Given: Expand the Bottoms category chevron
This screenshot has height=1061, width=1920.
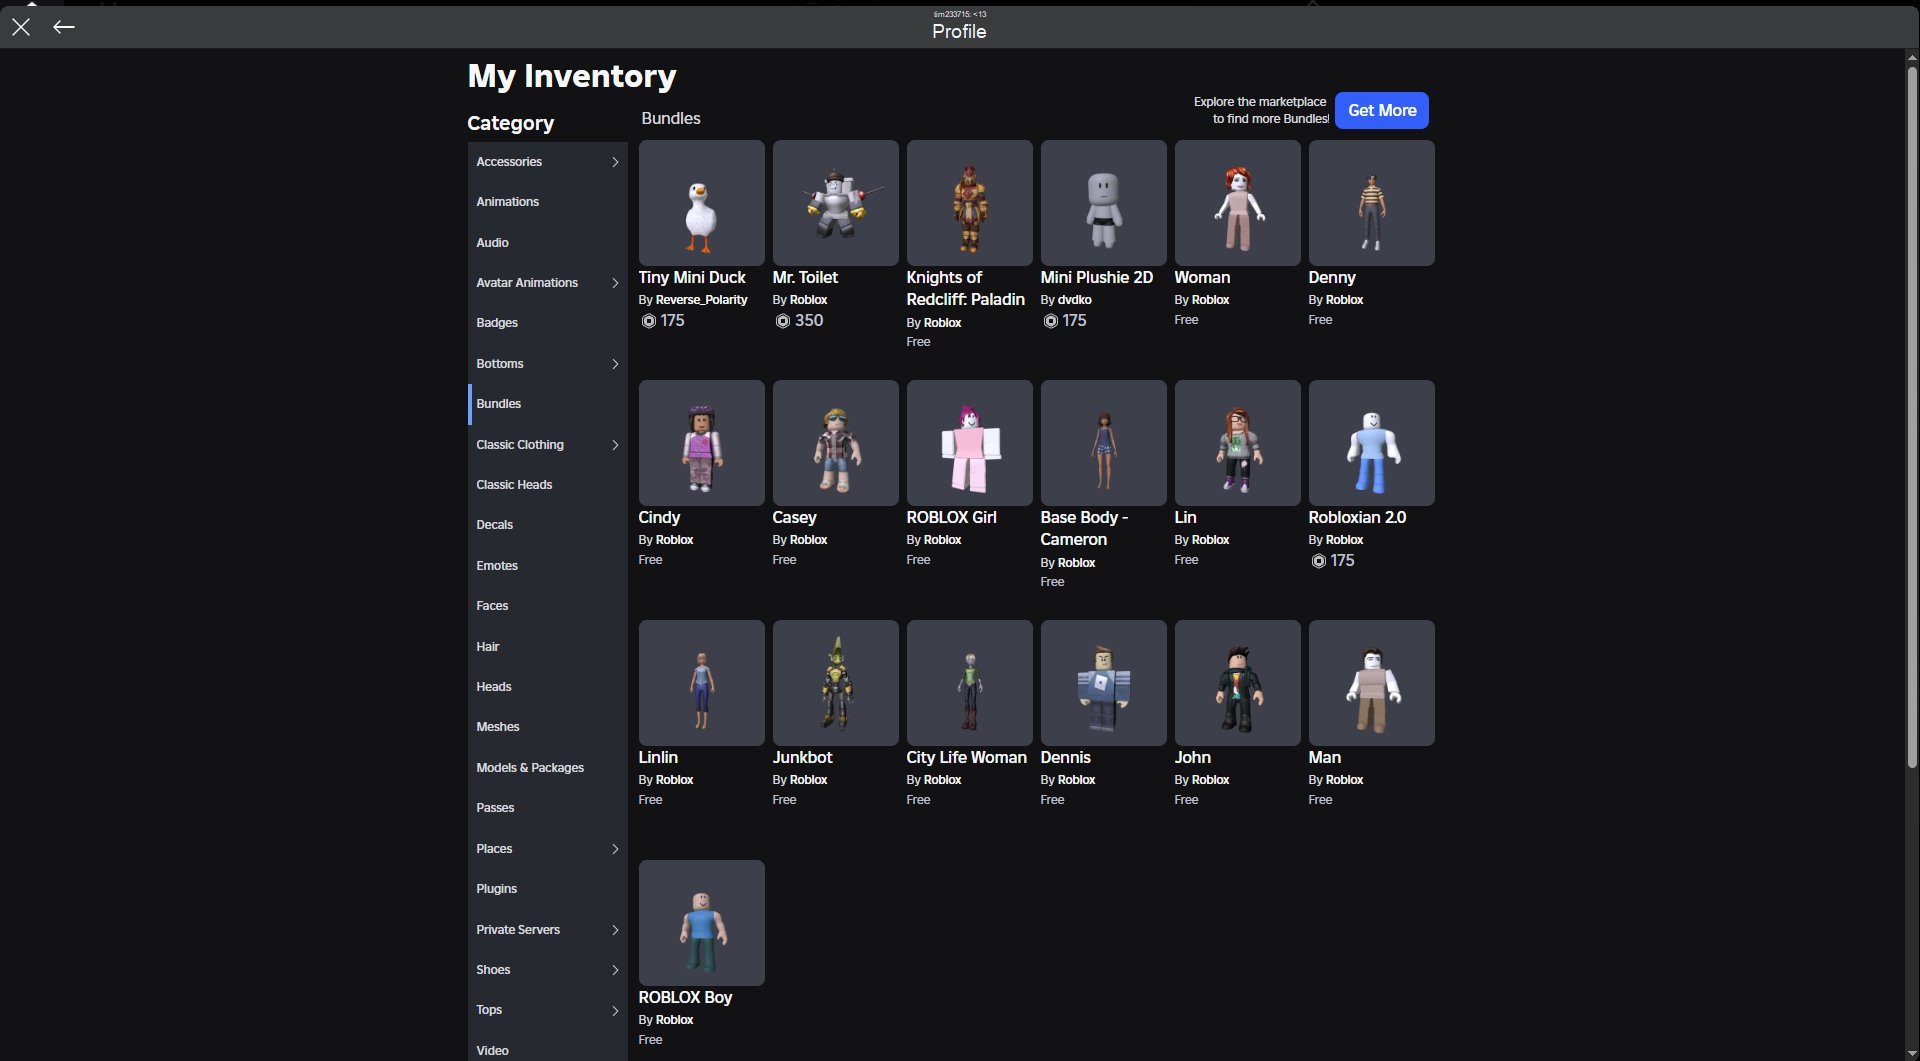Looking at the screenshot, I should coord(615,364).
